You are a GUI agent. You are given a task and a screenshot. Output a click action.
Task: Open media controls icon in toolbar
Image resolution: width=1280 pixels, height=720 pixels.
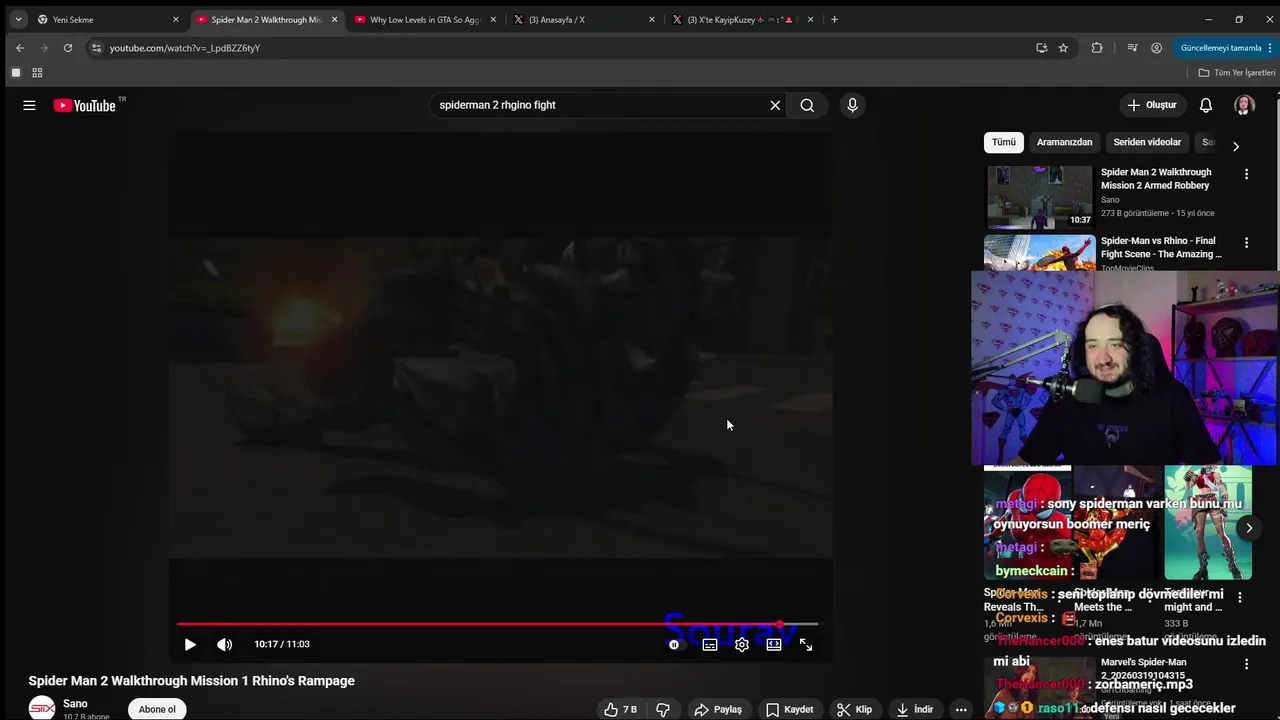pos(1132,48)
